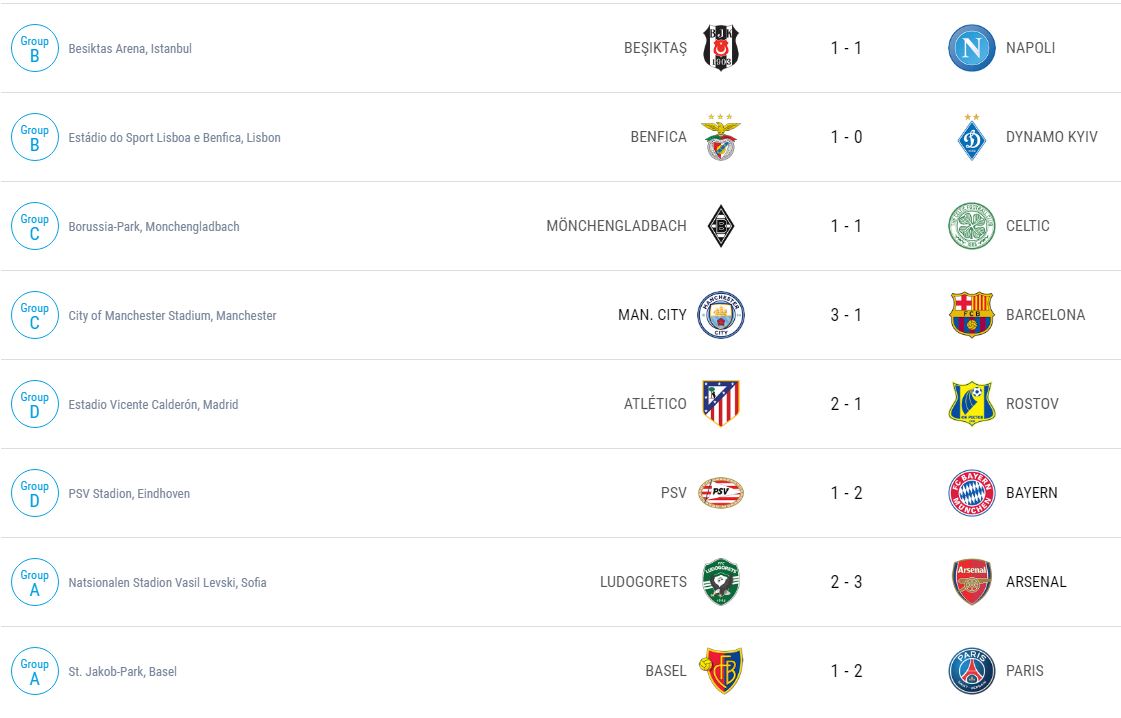Screen dimensions: 1121x718
Task: Click the Atlético Madrid crest
Action: (x=721, y=404)
